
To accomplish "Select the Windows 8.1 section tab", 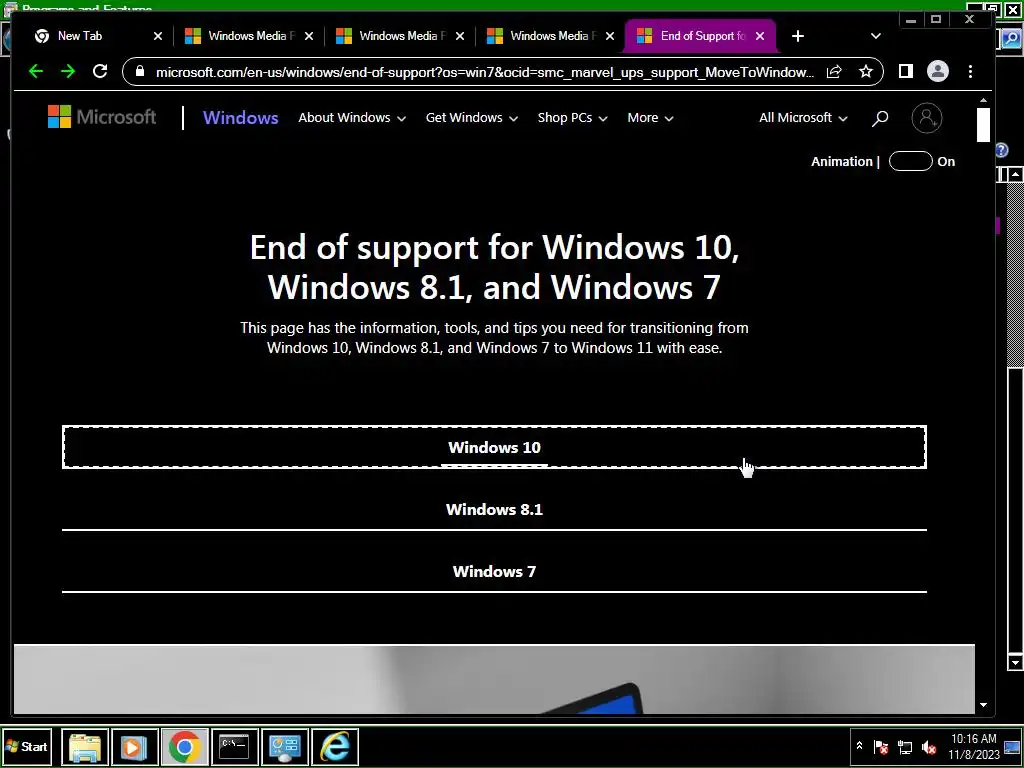I will 494,509.
